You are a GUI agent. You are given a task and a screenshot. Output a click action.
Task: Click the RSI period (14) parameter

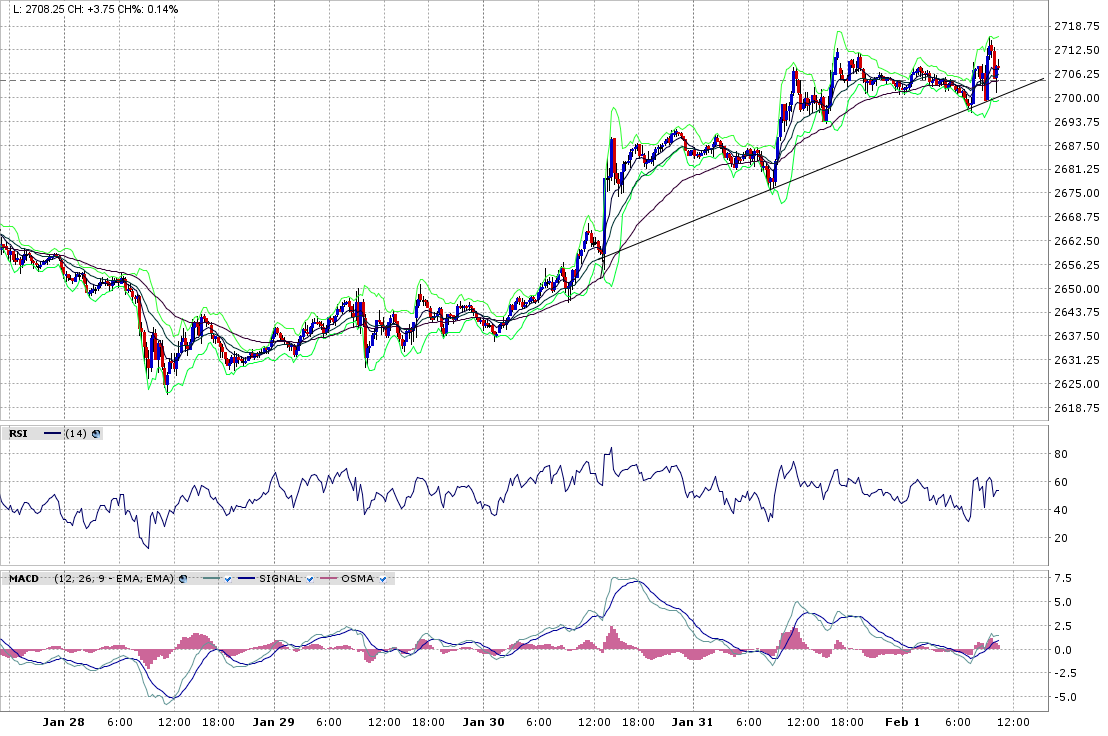coord(75,433)
